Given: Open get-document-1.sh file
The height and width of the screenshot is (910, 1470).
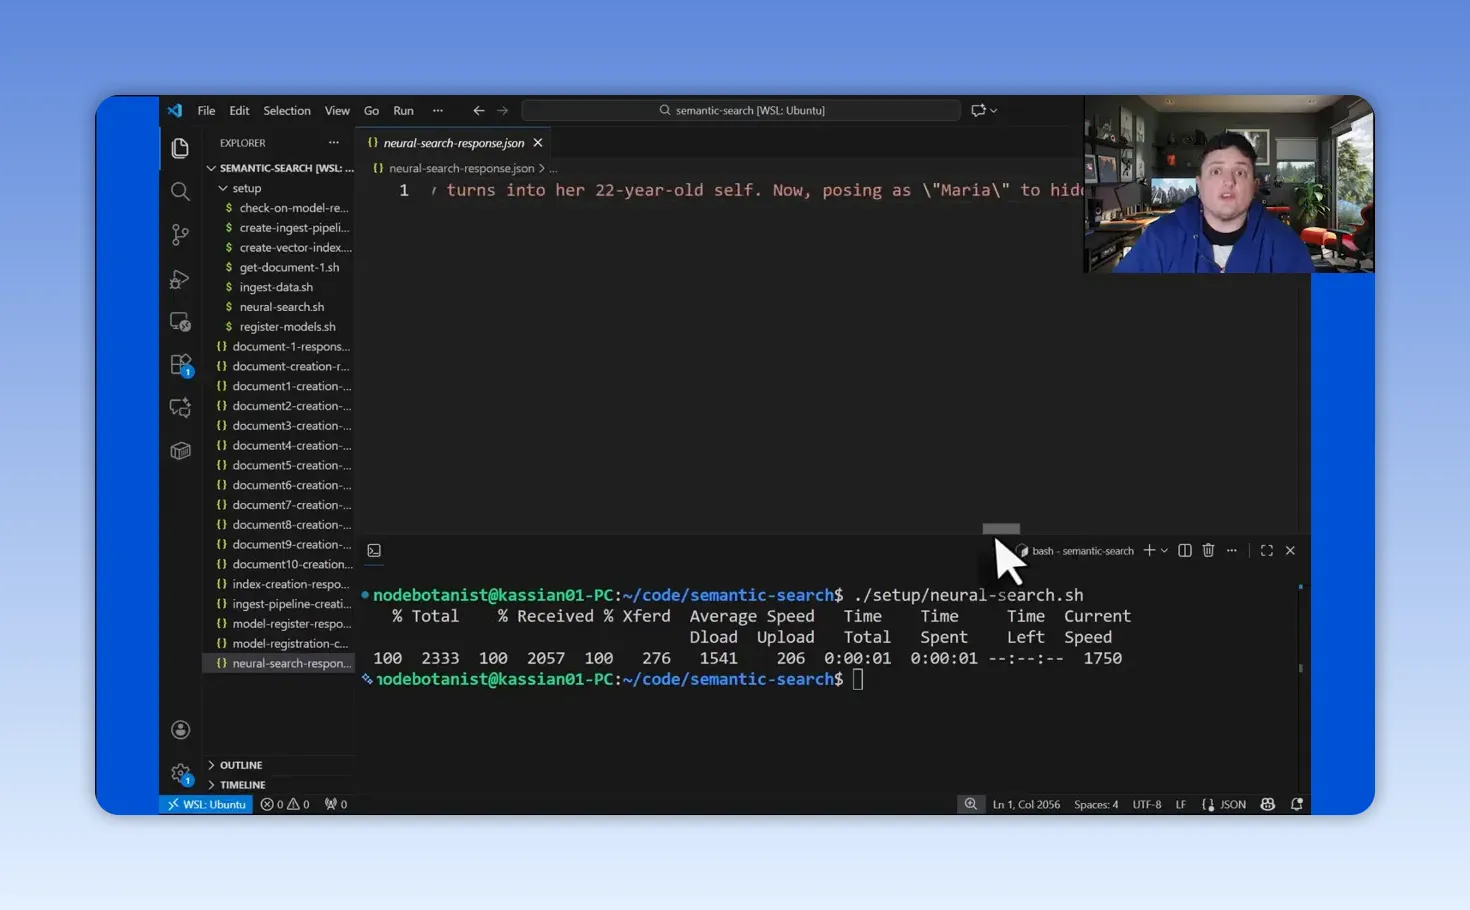Looking at the screenshot, I should tap(289, 268).
